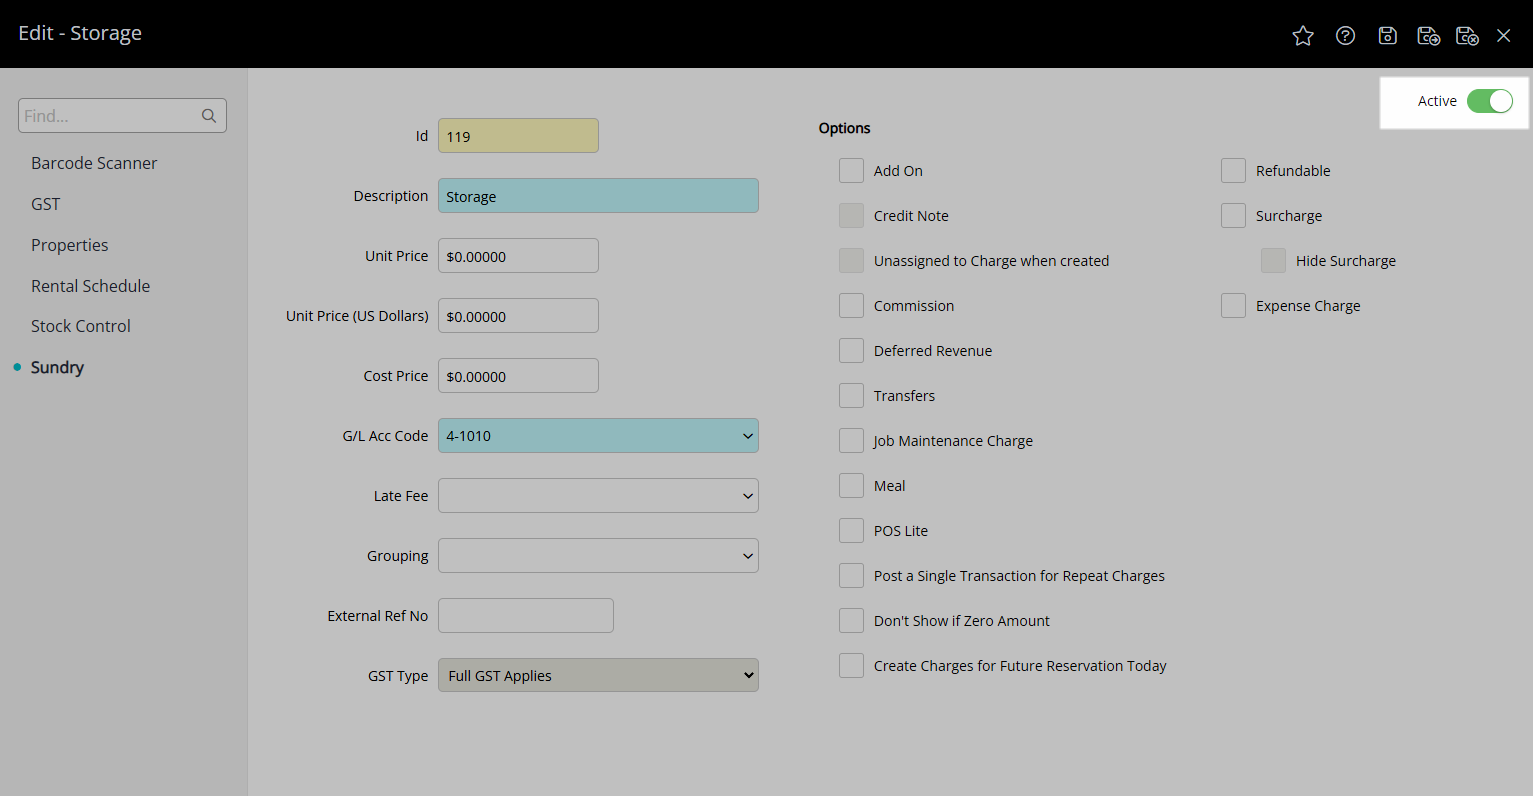Enable Job Maintenance Charge checkbox
This screenshot has height=796, width=1533.
click(851, 441)
